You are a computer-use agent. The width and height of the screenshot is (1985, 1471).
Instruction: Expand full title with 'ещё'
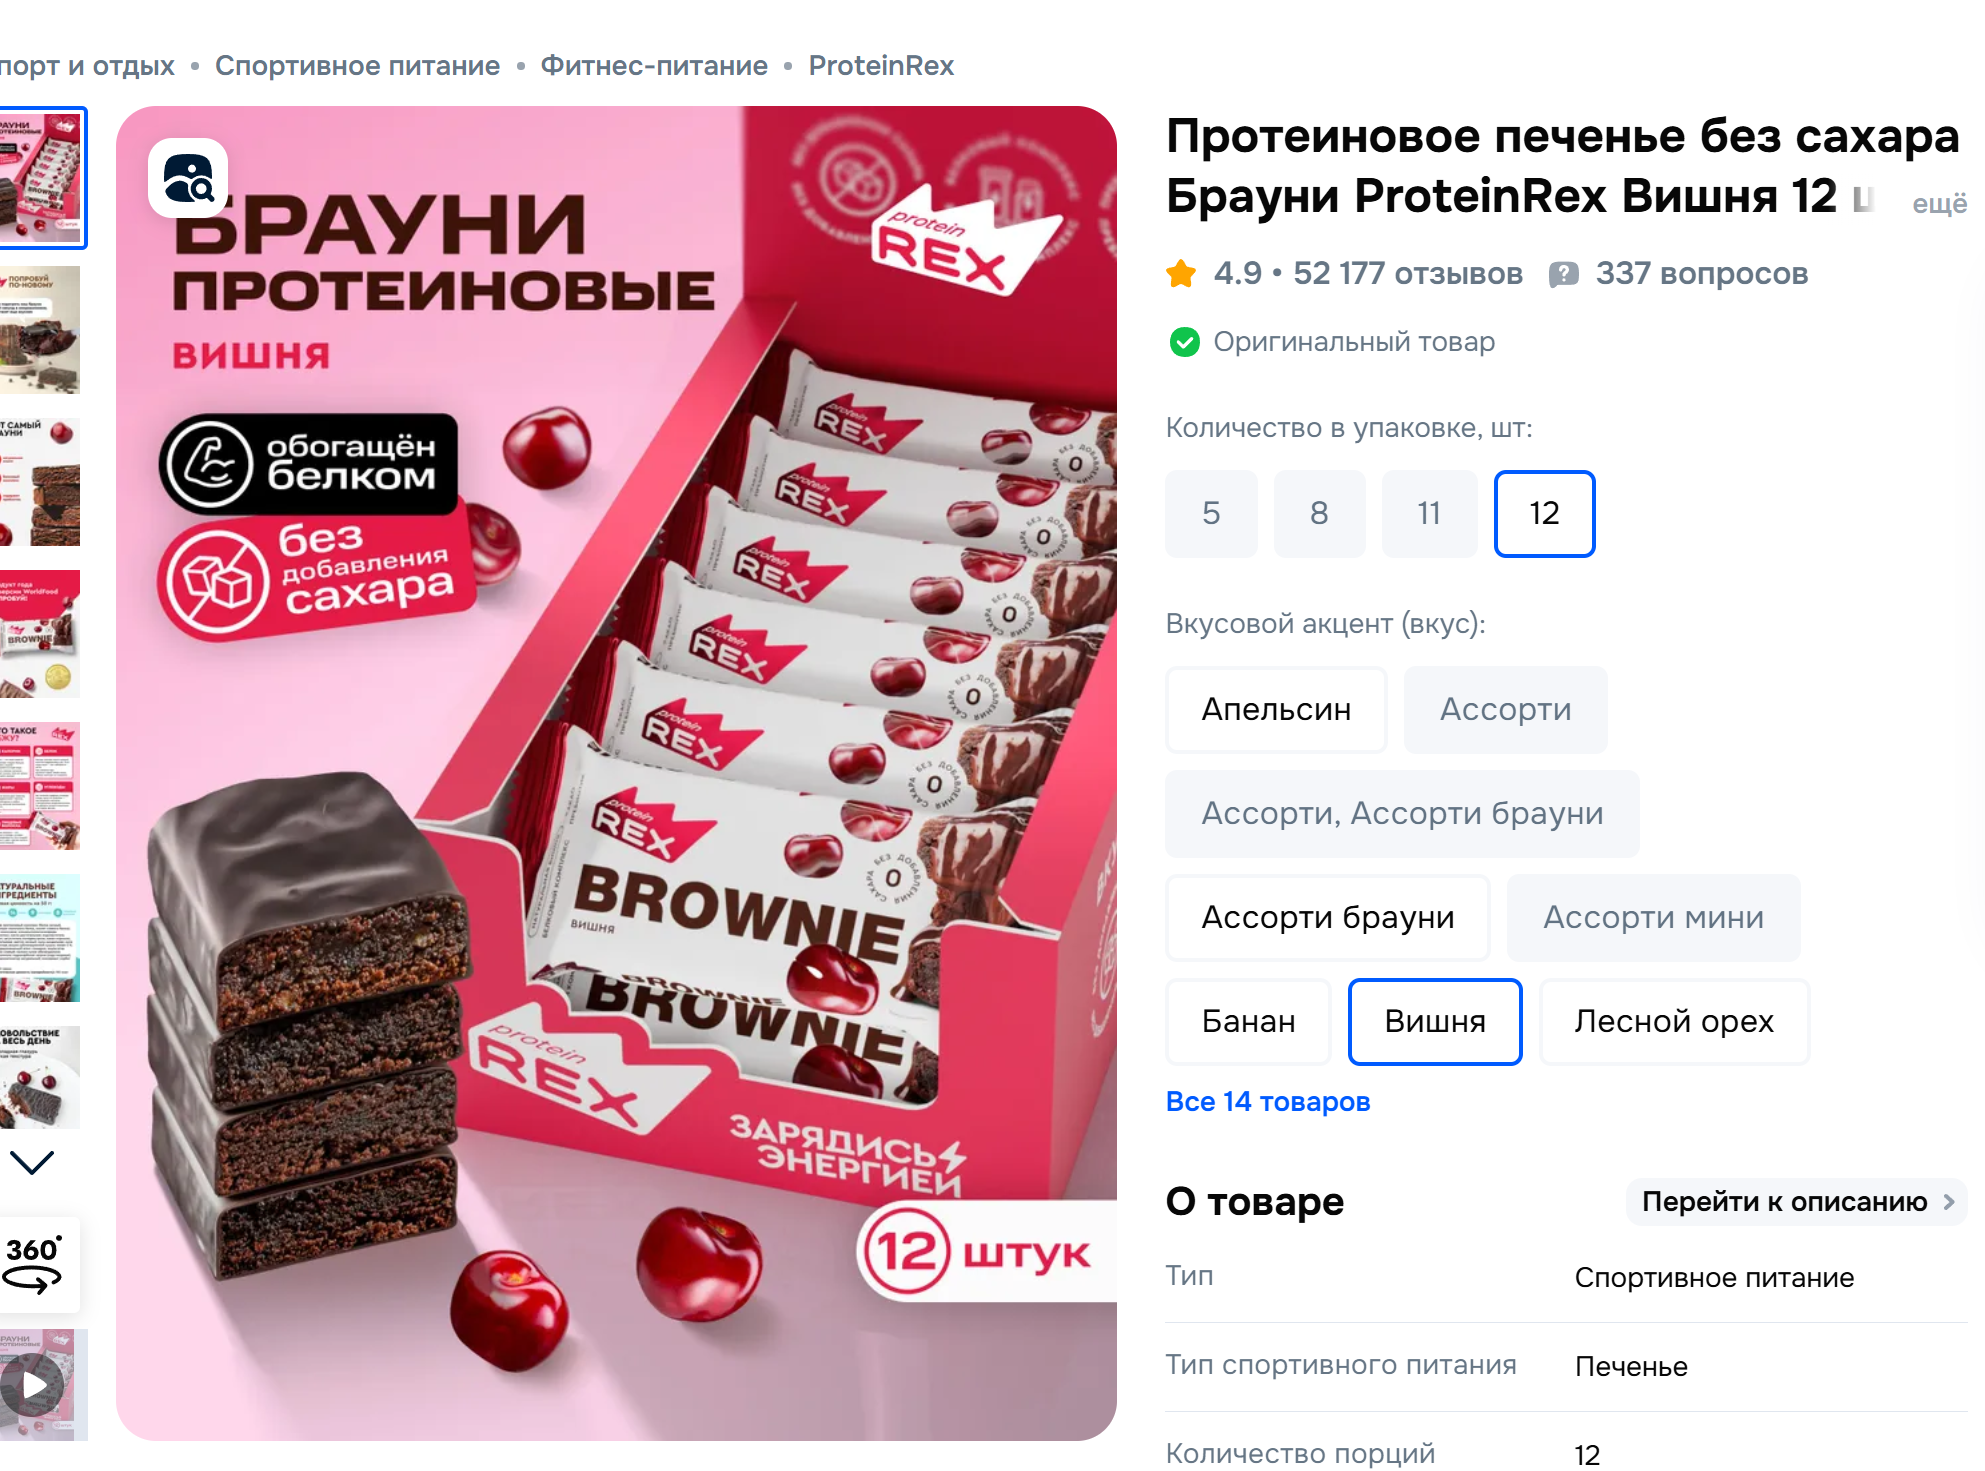pos(1939,204)
